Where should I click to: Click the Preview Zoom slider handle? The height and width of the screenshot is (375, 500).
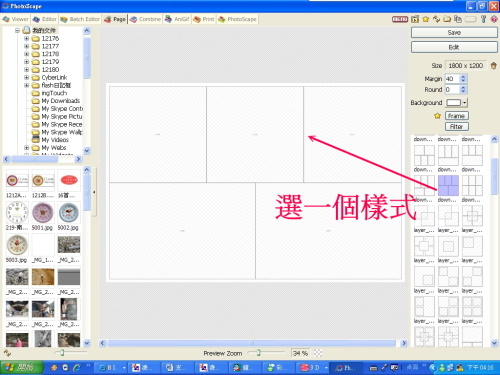[x=258, y=353]
